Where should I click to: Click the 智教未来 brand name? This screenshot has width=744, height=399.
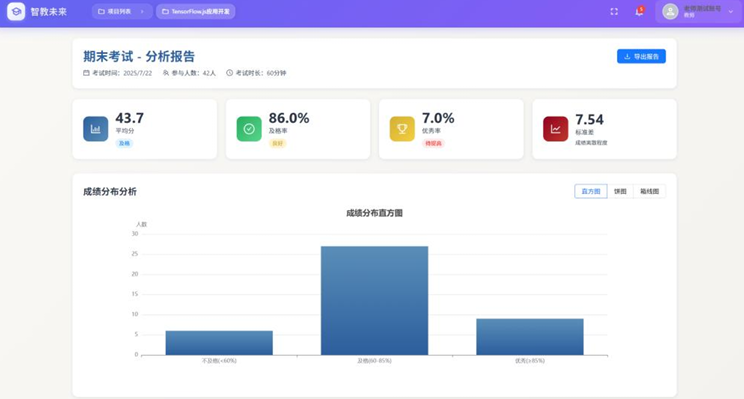(48, 12)
